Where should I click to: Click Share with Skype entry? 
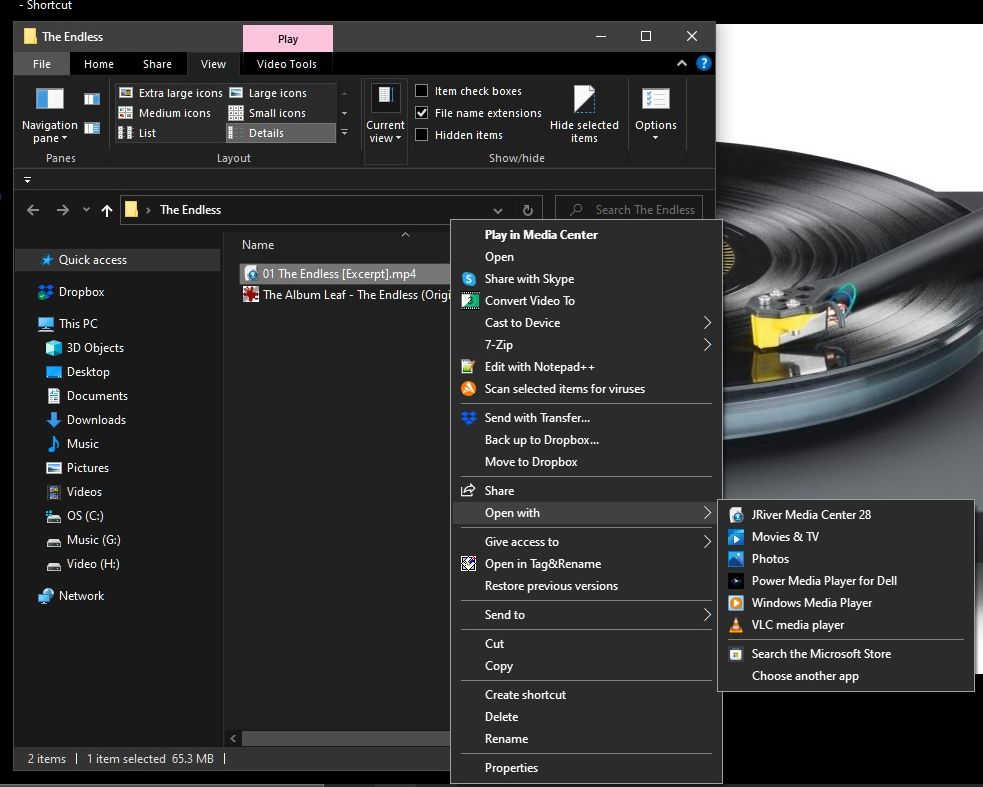528,279
